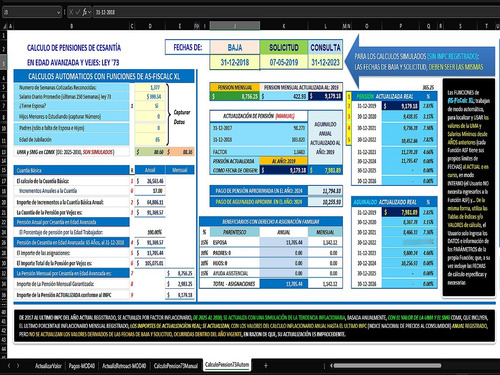Go to next sheet with right arrow
Image resolution: width=500 pixels, height=375 pixels.
click(x=18, y=366)
